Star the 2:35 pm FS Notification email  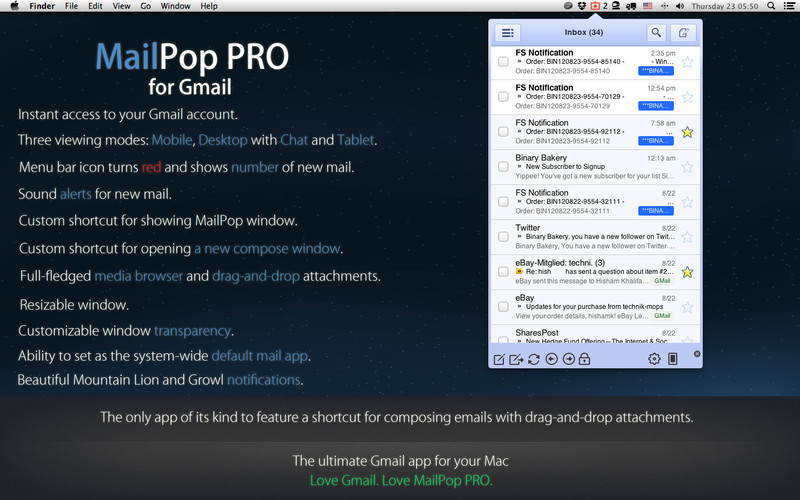pos(687,62)
